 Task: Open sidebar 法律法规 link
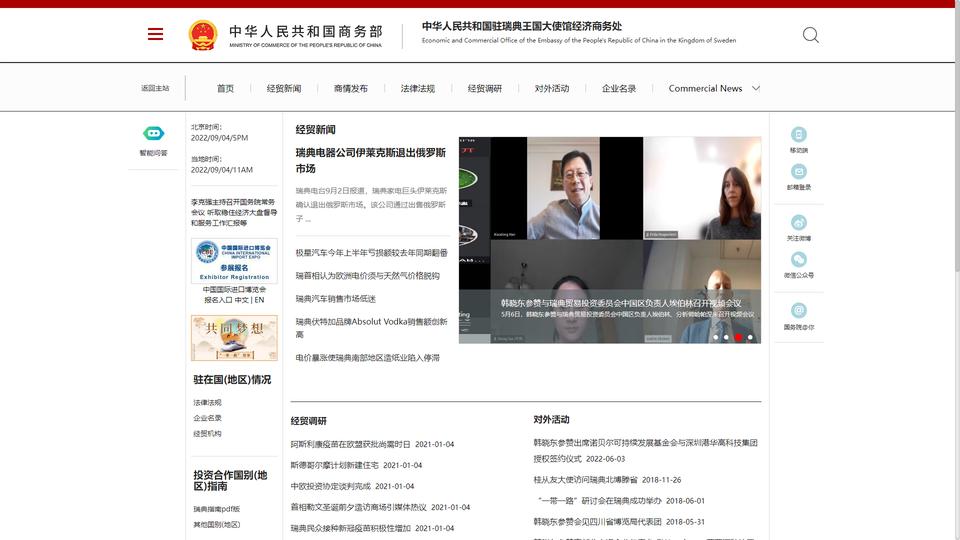(208, 402)
